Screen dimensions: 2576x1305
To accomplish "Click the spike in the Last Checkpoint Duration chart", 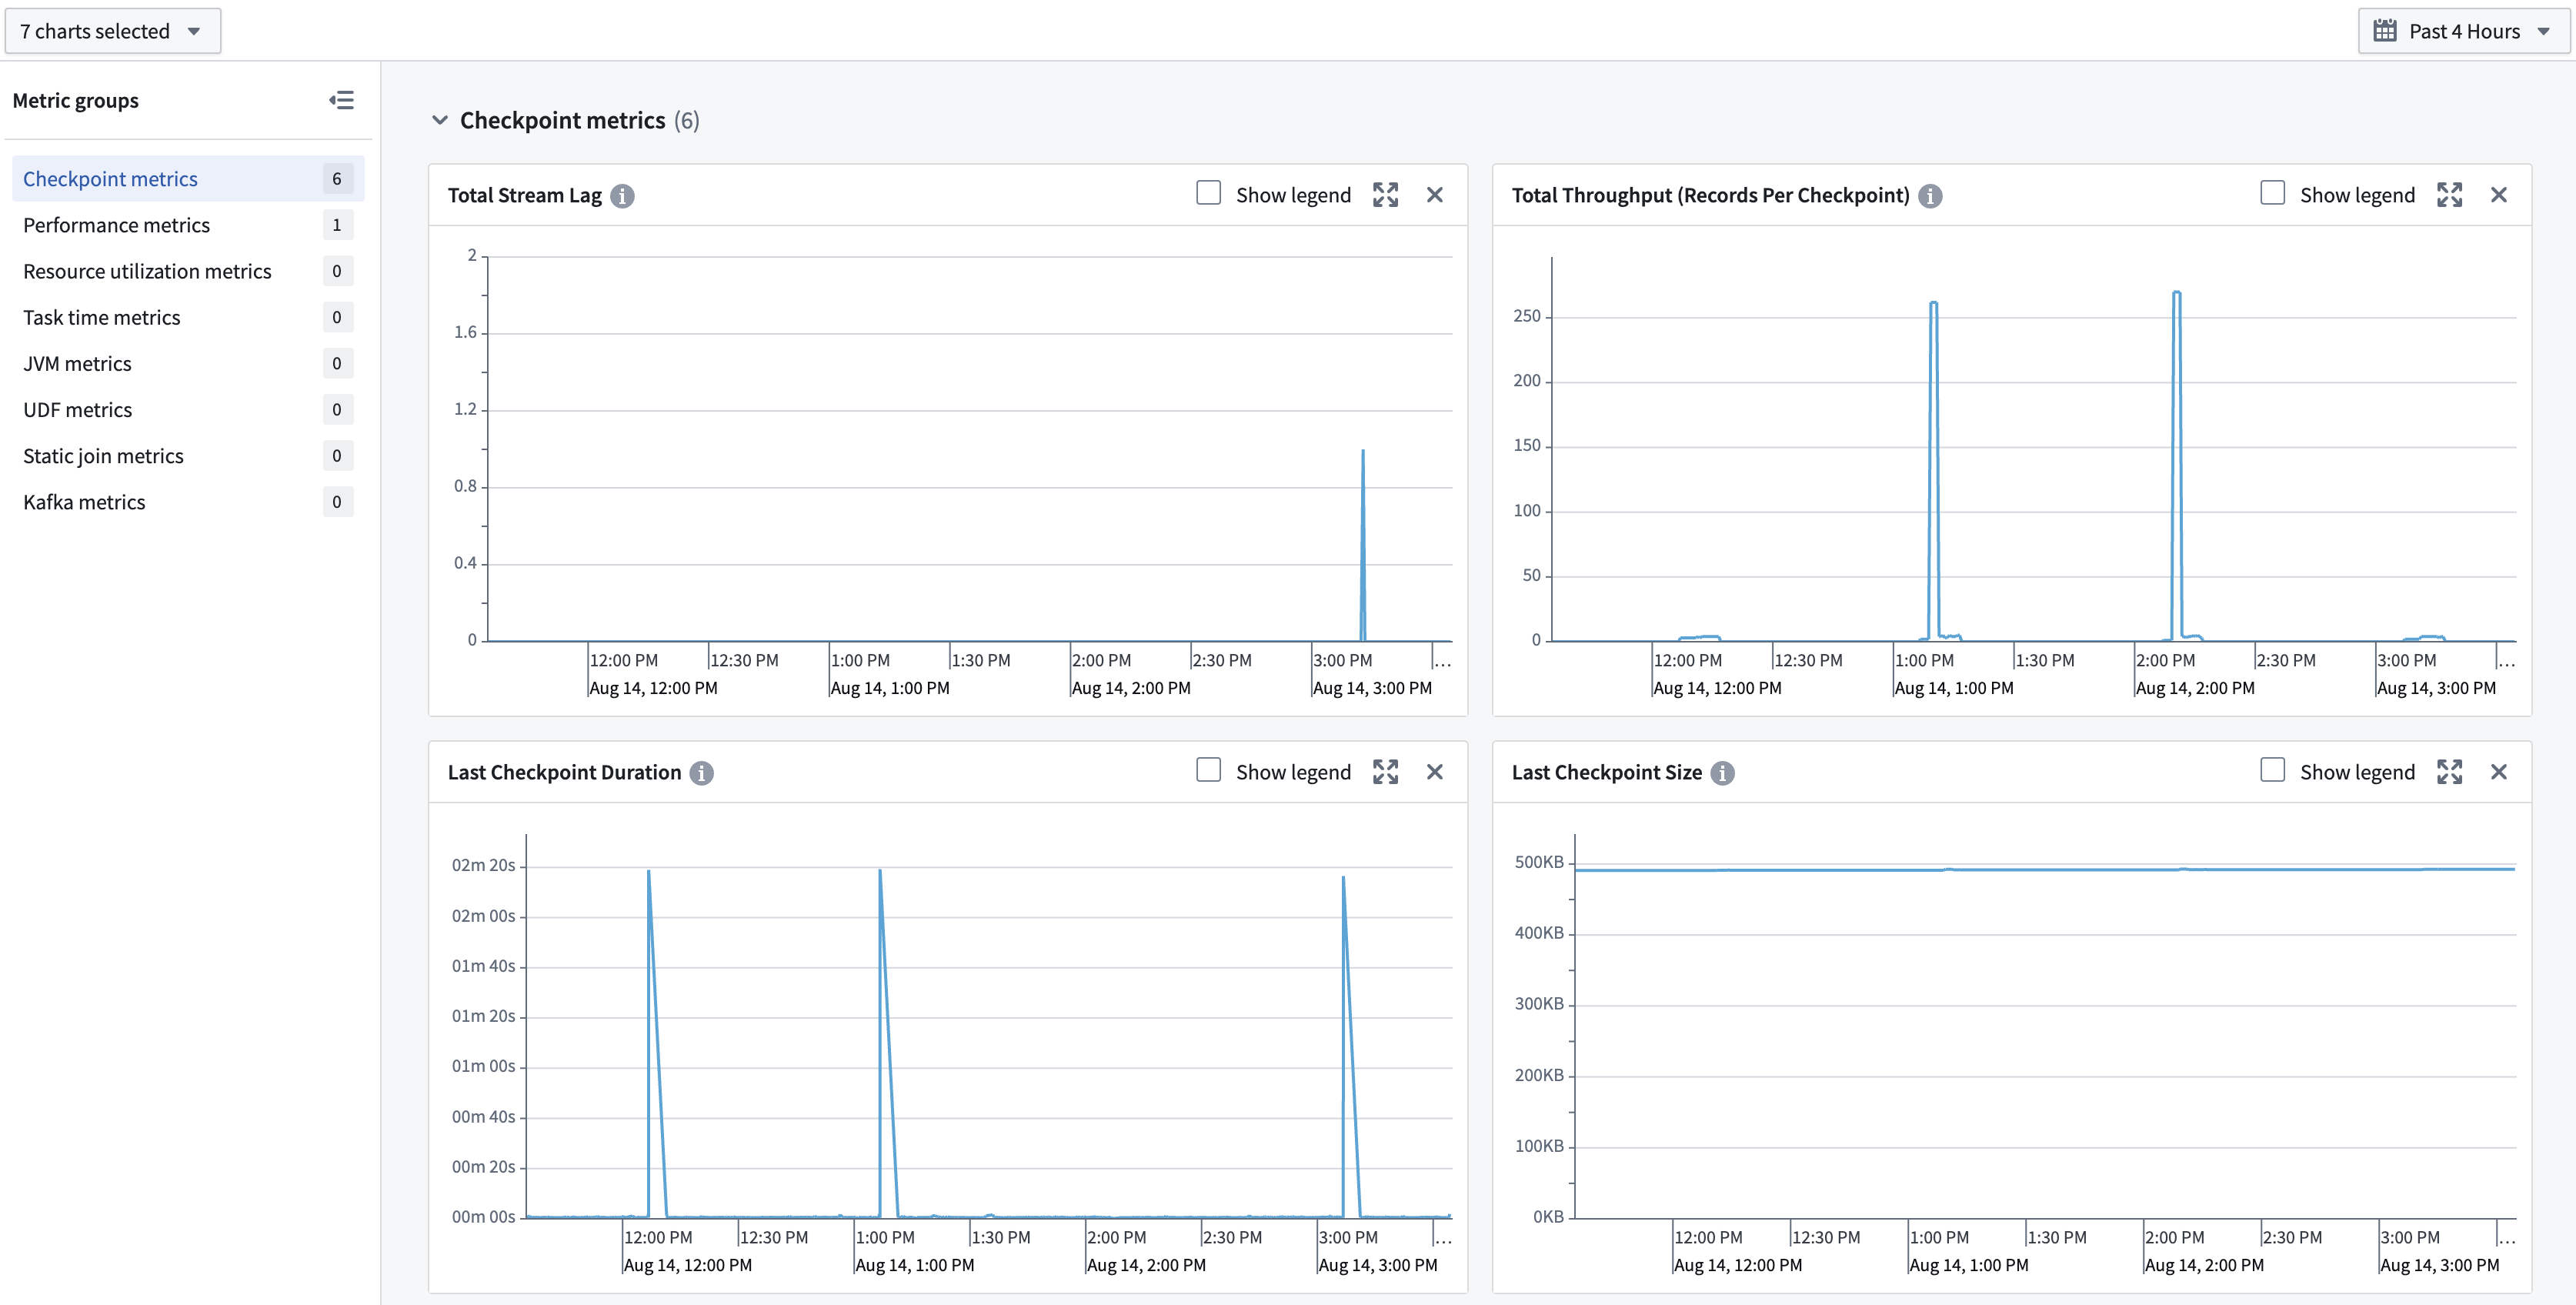I will click(650, 870).
